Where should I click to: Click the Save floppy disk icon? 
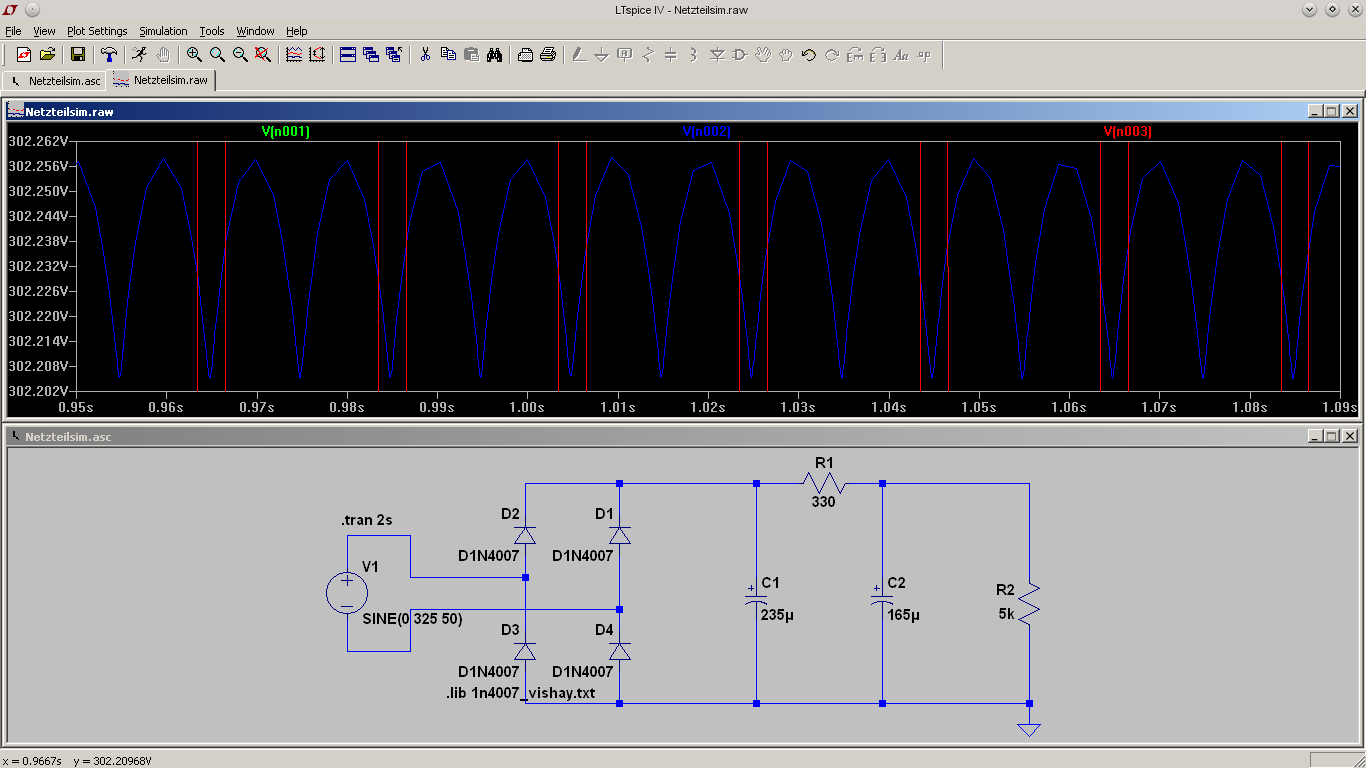tap(77, 55)
